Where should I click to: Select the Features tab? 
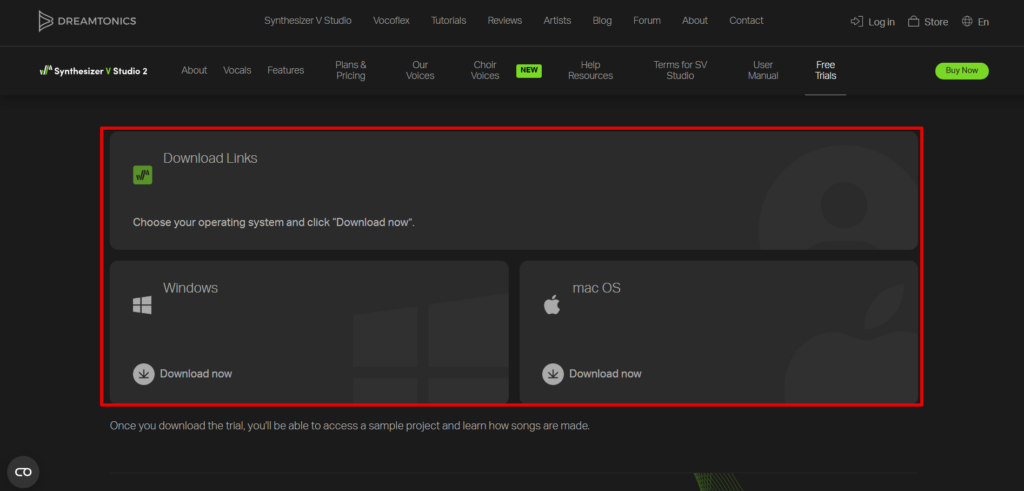click(x=285, y=71)
